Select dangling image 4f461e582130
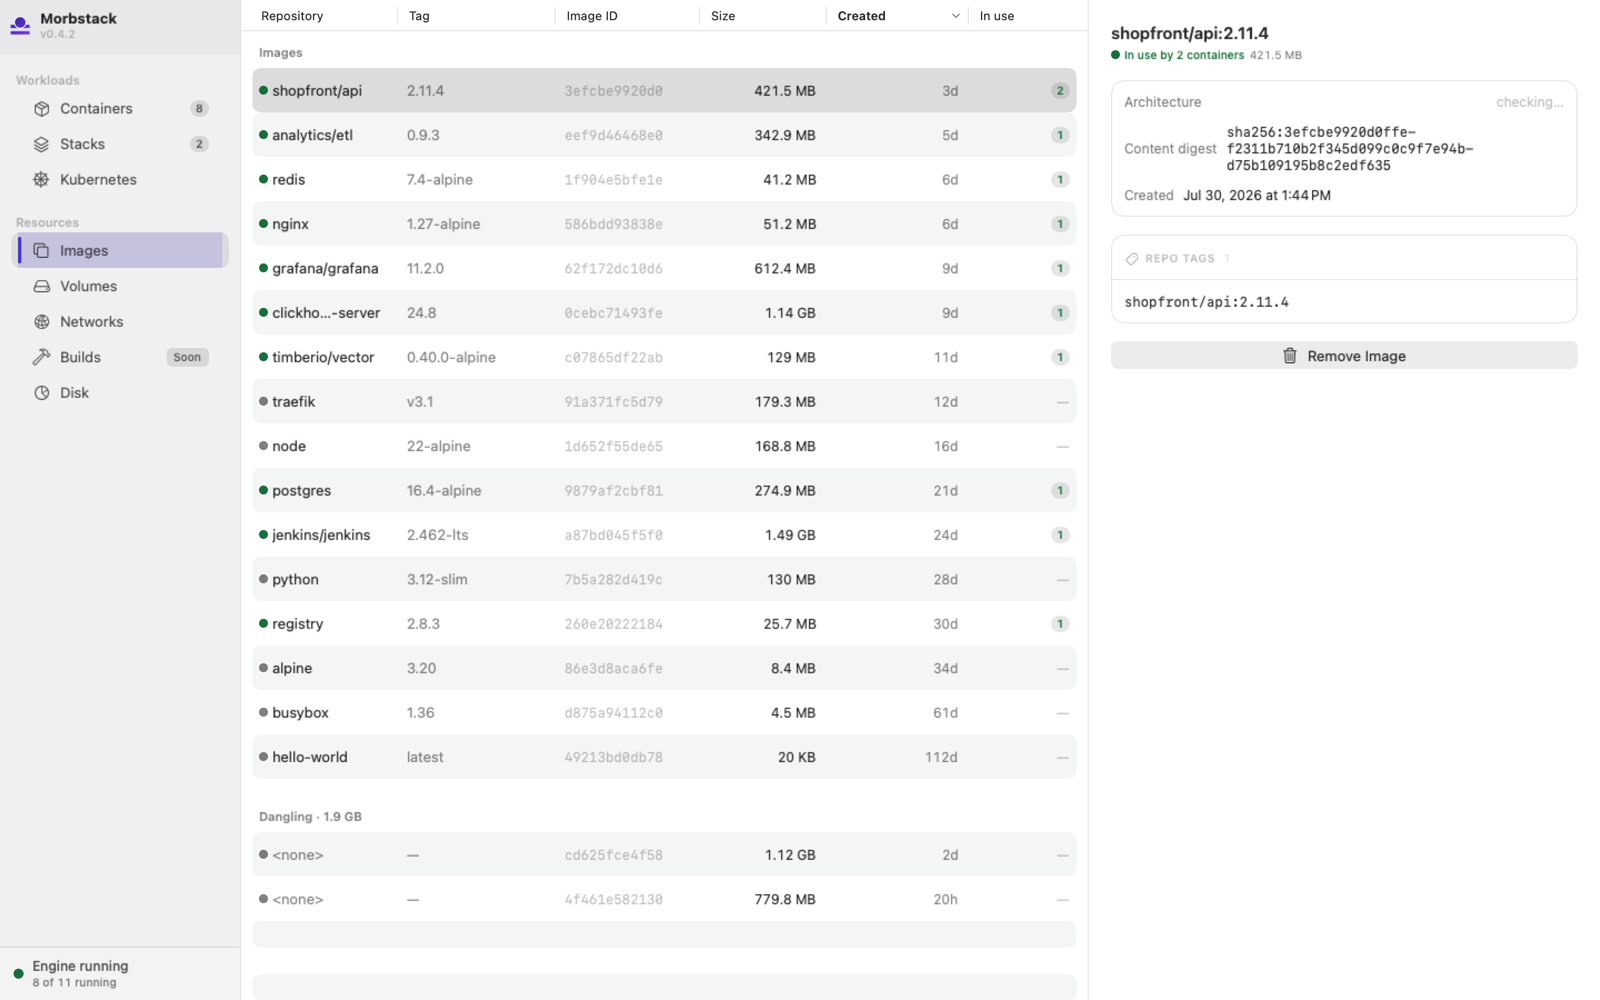Viewport: 1600px width, 1000px height. coord(664,899)
